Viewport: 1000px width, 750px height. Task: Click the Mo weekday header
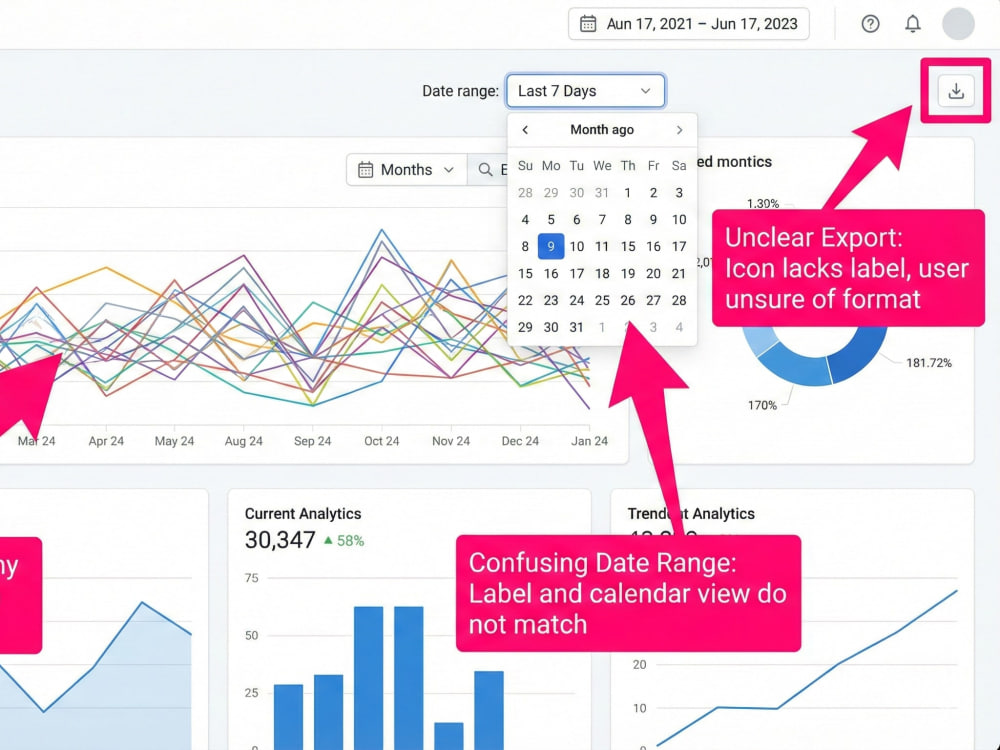[x=551, y=166]
